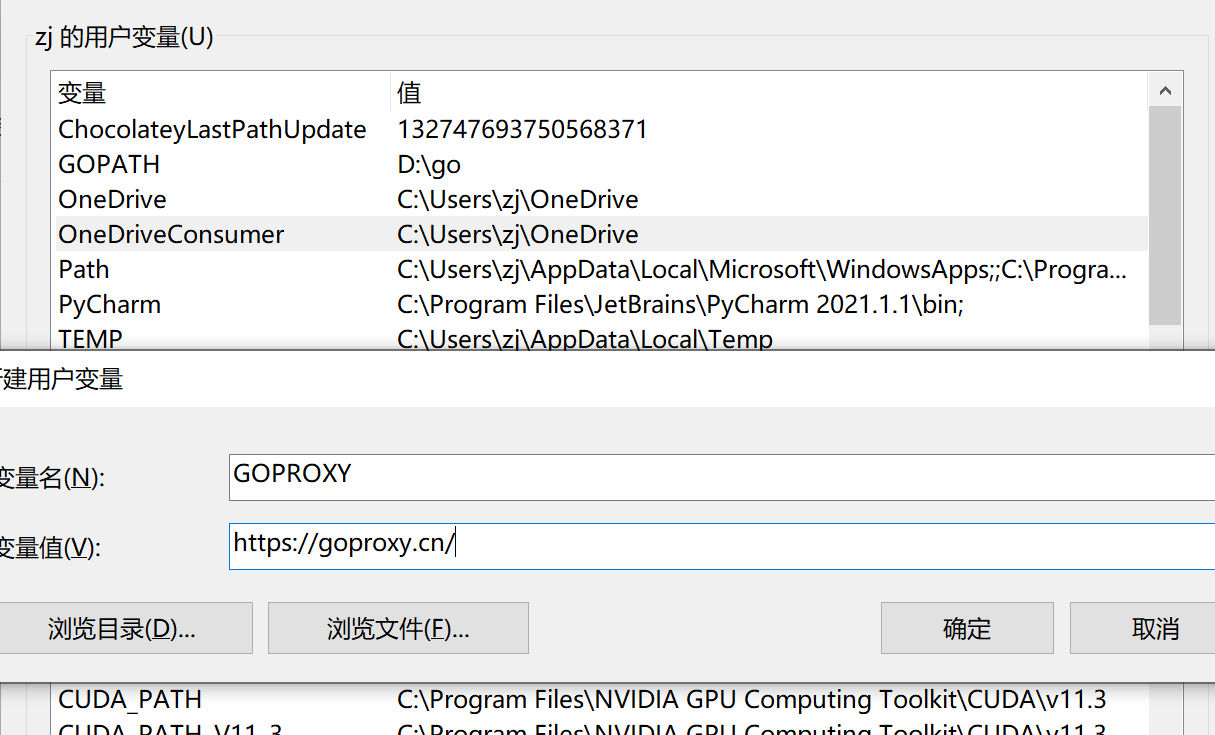The width and height of the screenshot is (1215, 735).
Task: Open 浏览文件(F)... file browser
Action: 398,628
